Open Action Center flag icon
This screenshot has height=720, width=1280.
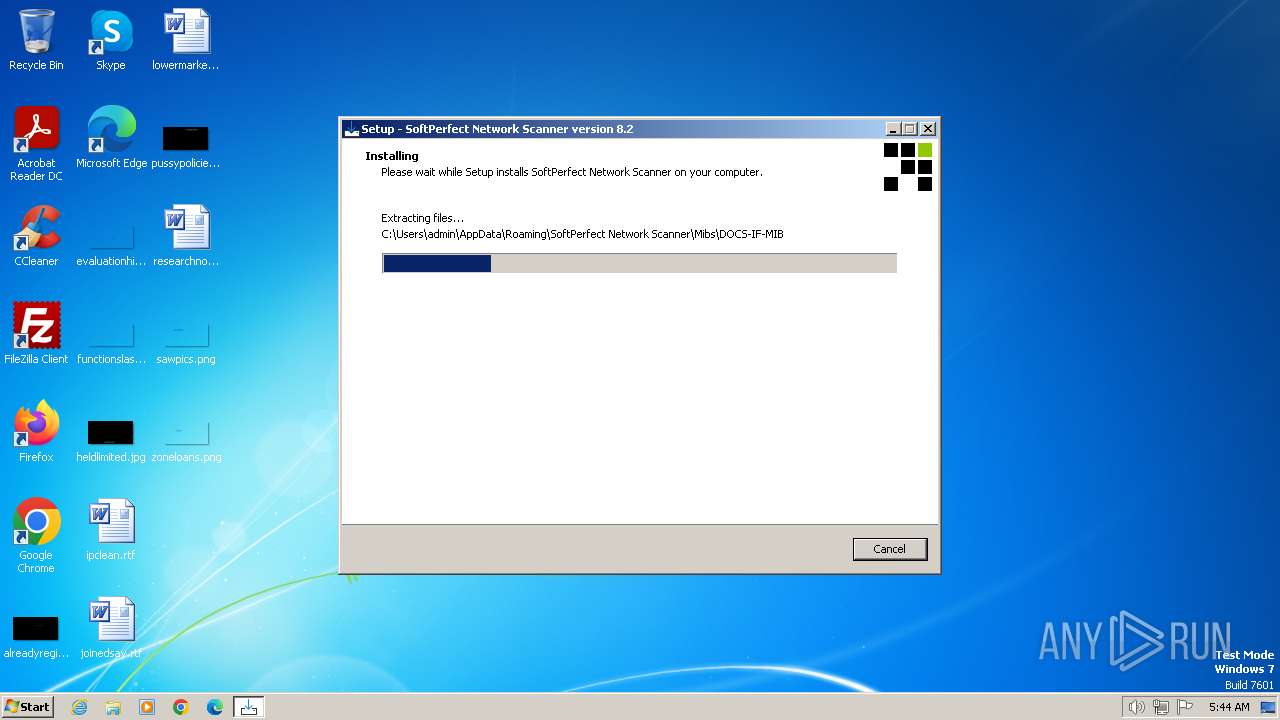click(1185, 707)
